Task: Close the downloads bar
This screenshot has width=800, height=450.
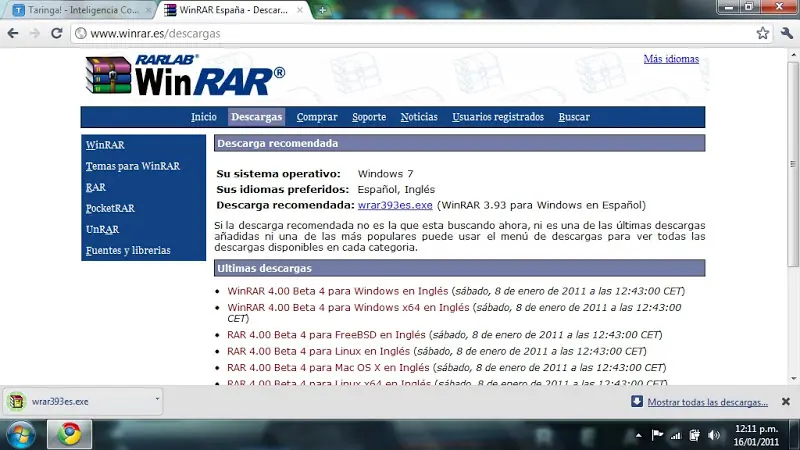Action: (x=786, y=402)
